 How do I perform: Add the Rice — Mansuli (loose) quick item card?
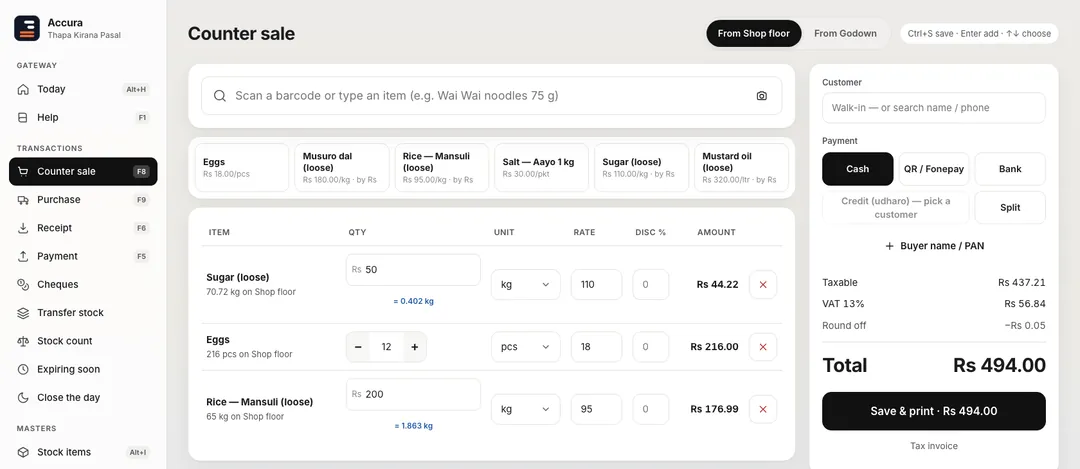tap(442, 167)
